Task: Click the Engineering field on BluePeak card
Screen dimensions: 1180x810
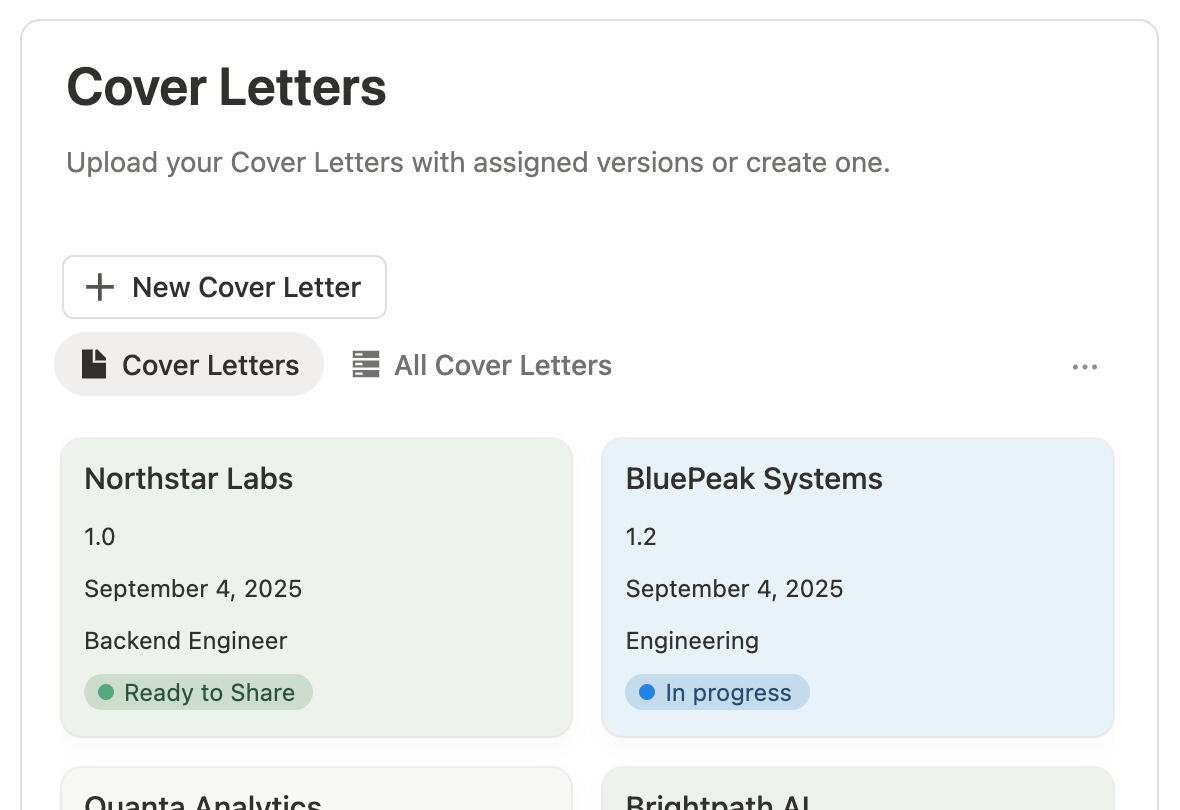Action: pyautogui.click(x=692, y=641)
